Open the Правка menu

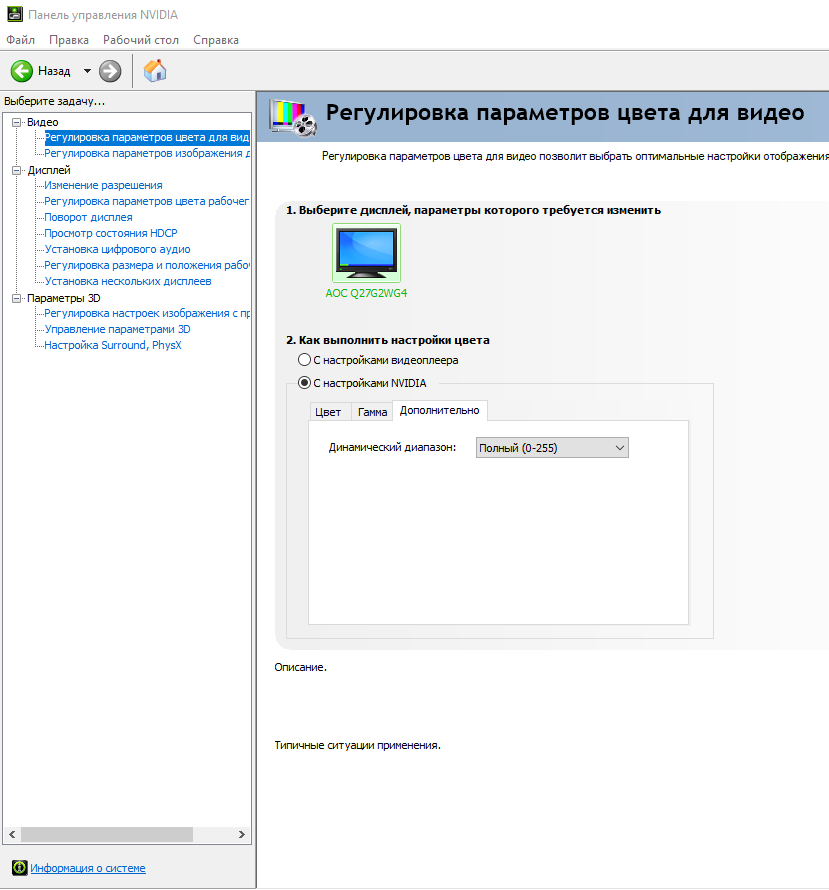click(69, 40)
